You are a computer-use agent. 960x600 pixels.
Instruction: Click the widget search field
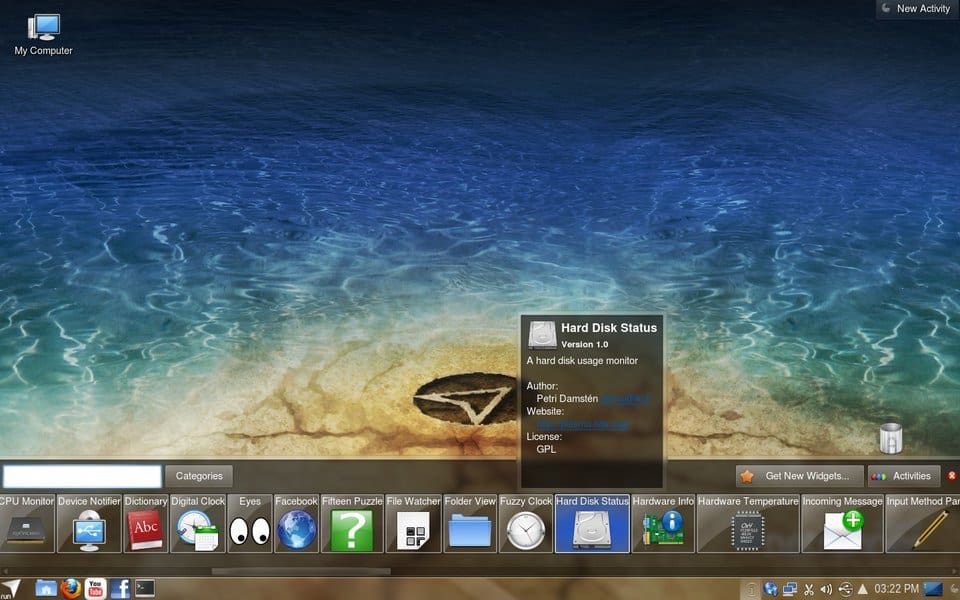pos(82,476)
